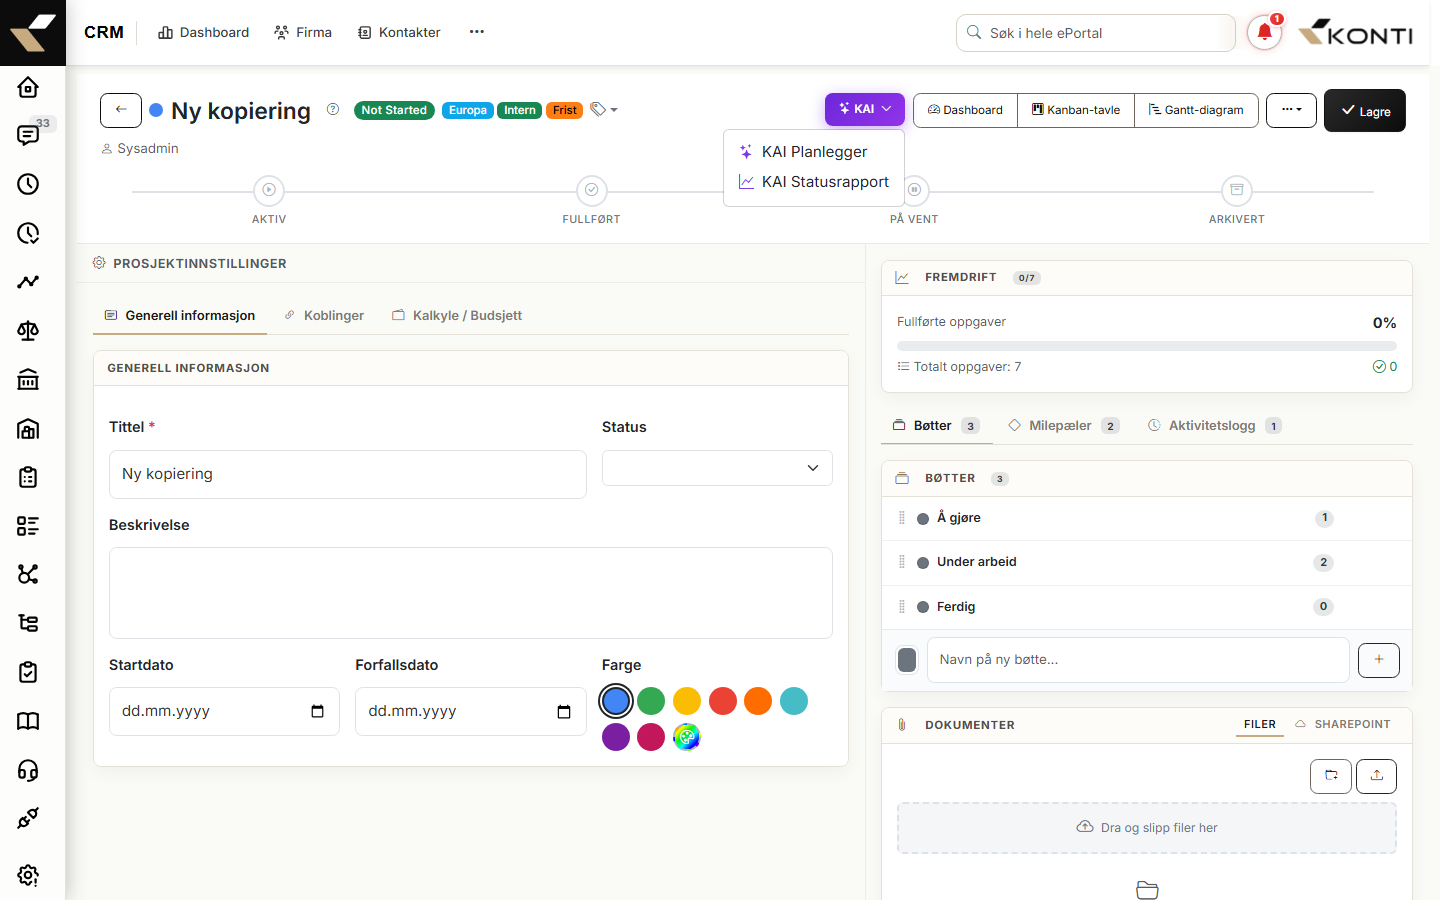
Task: Click drag handle for Å gjøre bucket
Action: 902,518
